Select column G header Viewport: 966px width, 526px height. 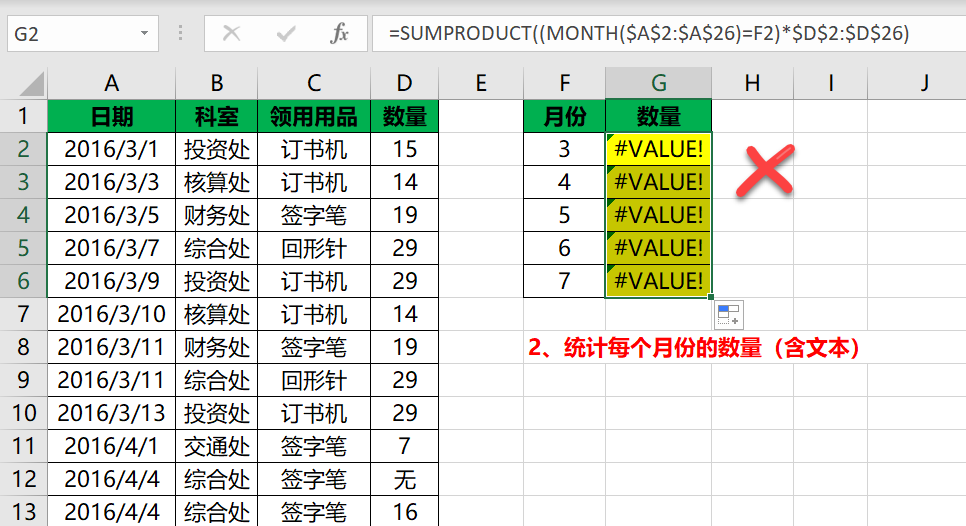pos(659,83)
